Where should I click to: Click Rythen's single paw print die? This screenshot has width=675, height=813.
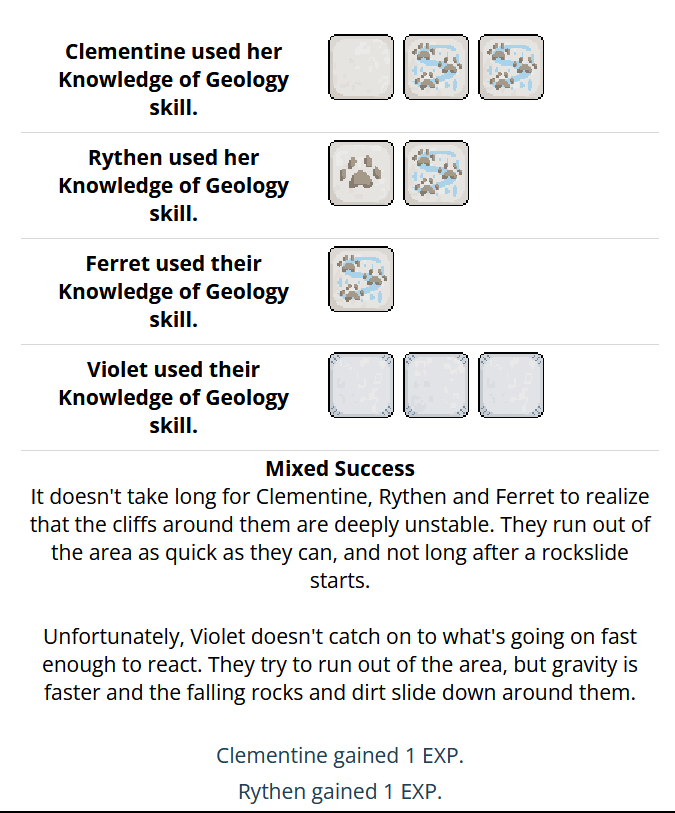tap(361, 173)
